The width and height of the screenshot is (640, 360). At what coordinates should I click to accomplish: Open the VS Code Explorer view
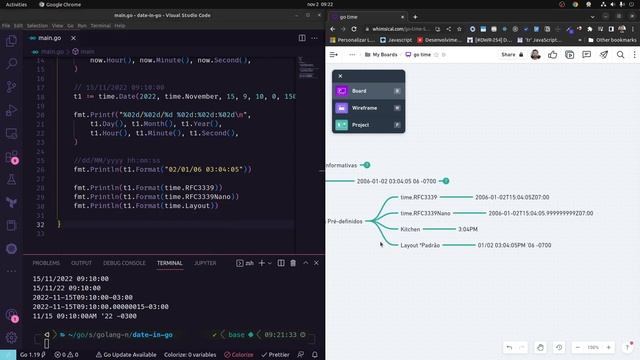pos(11,41)
